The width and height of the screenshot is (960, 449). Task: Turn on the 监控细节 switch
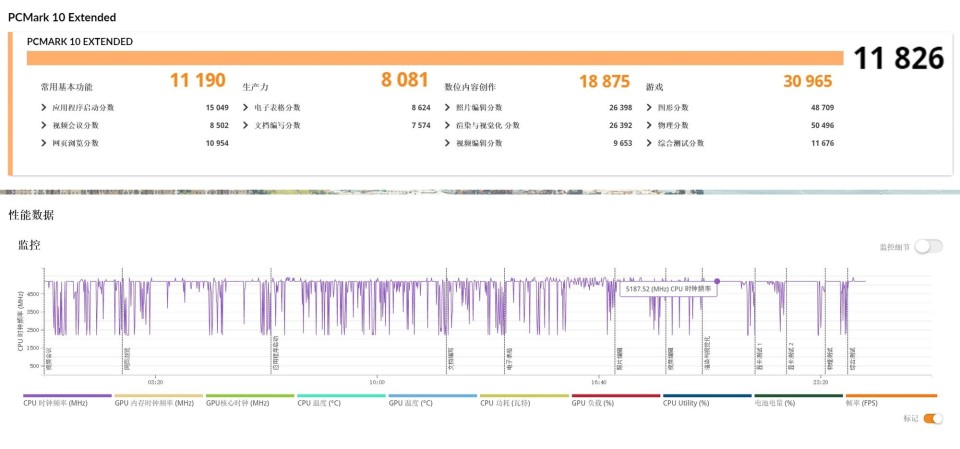click(928, 247)
